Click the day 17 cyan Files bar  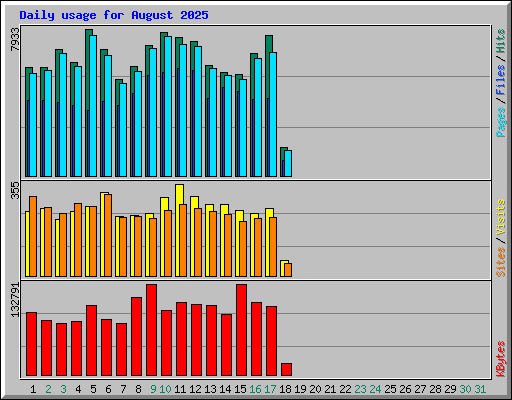point(273,114)
